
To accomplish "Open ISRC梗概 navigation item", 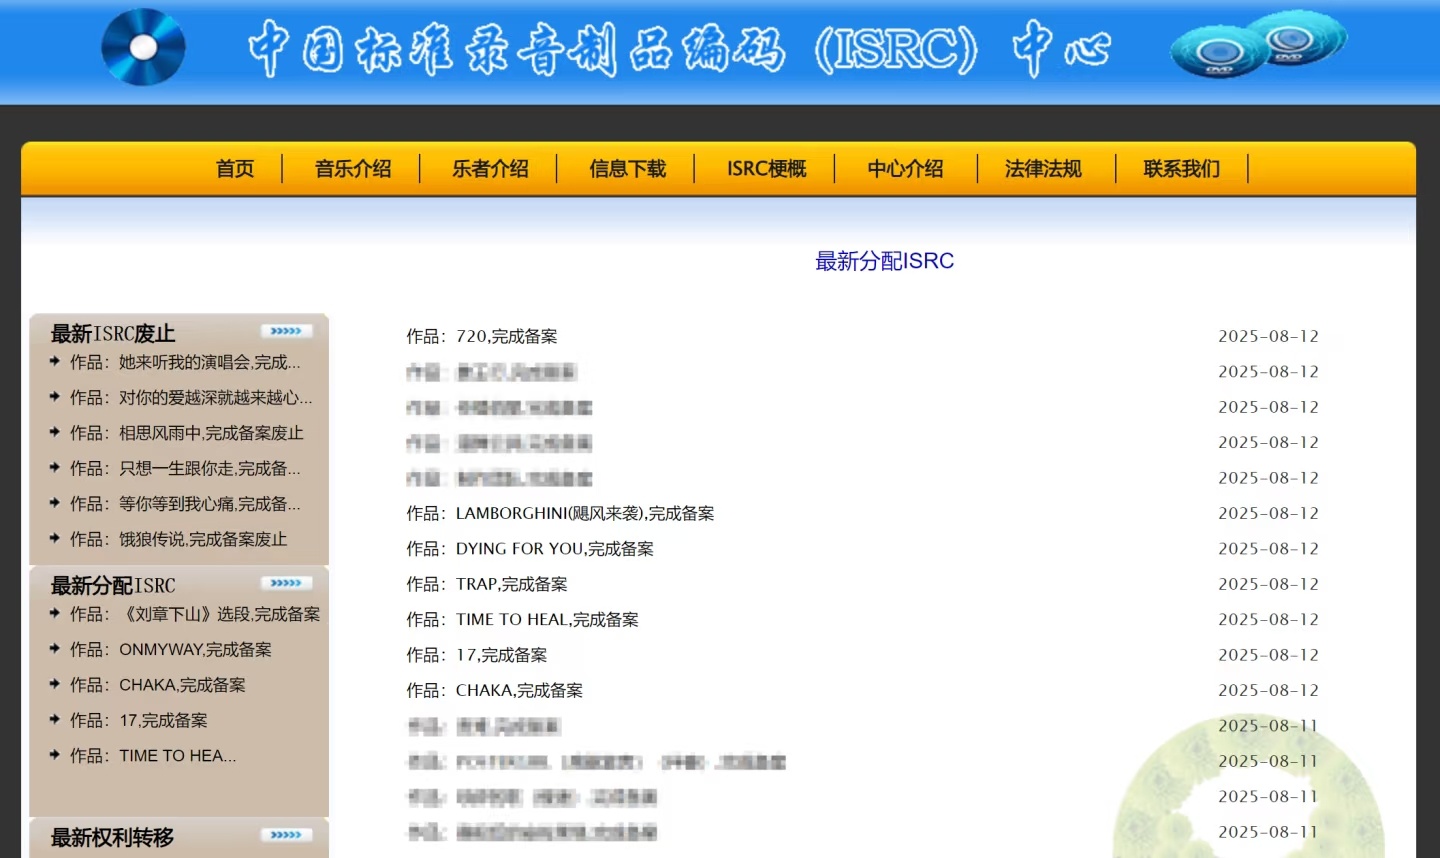I will (766, 169).
